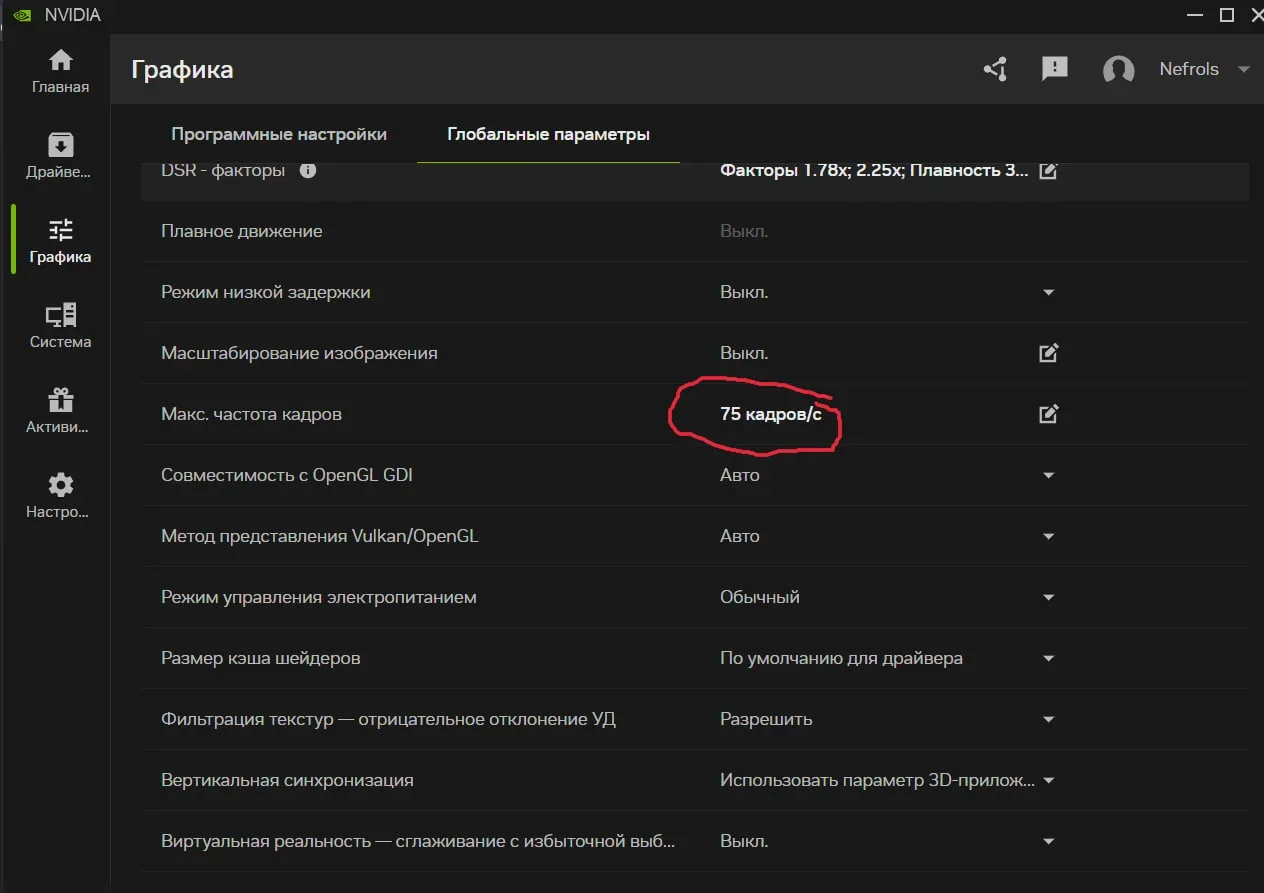The width and height of the screenshot is (1264, 893).
Task: Open the Метод представления Vulkan/OpenGL dropdown
Action: point(1048,536)
